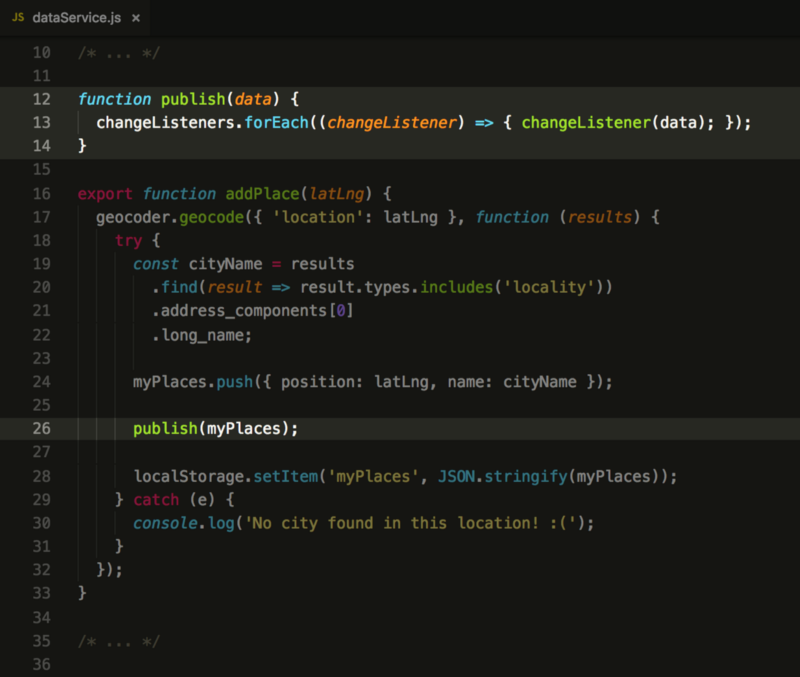The width and height of the screenshot is (800, 677).
Task: Click 'push' on line 24
Action: point(234,382)
